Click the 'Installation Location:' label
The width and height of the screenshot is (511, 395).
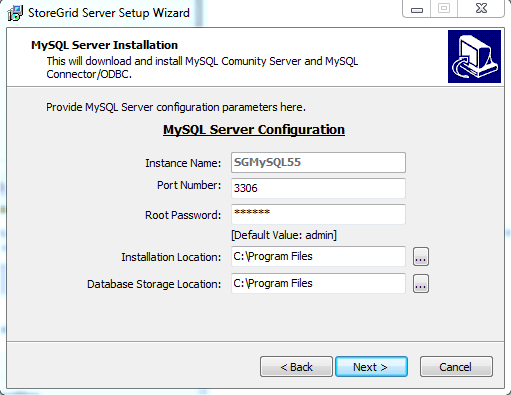(171, 257)
